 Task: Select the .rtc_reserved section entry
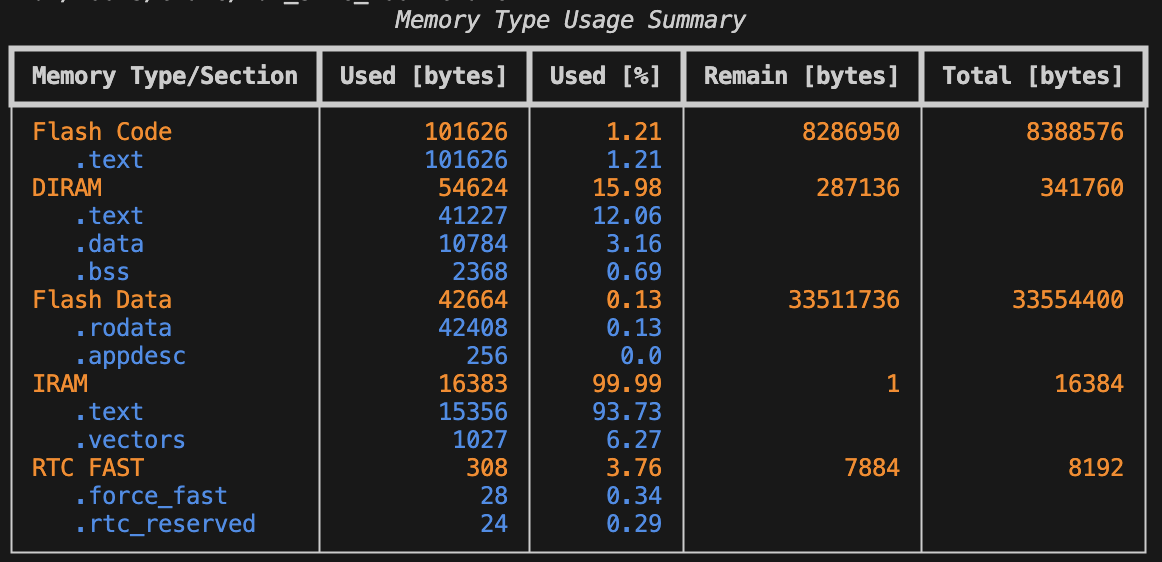pyautogui.click(x=165, y=524)
